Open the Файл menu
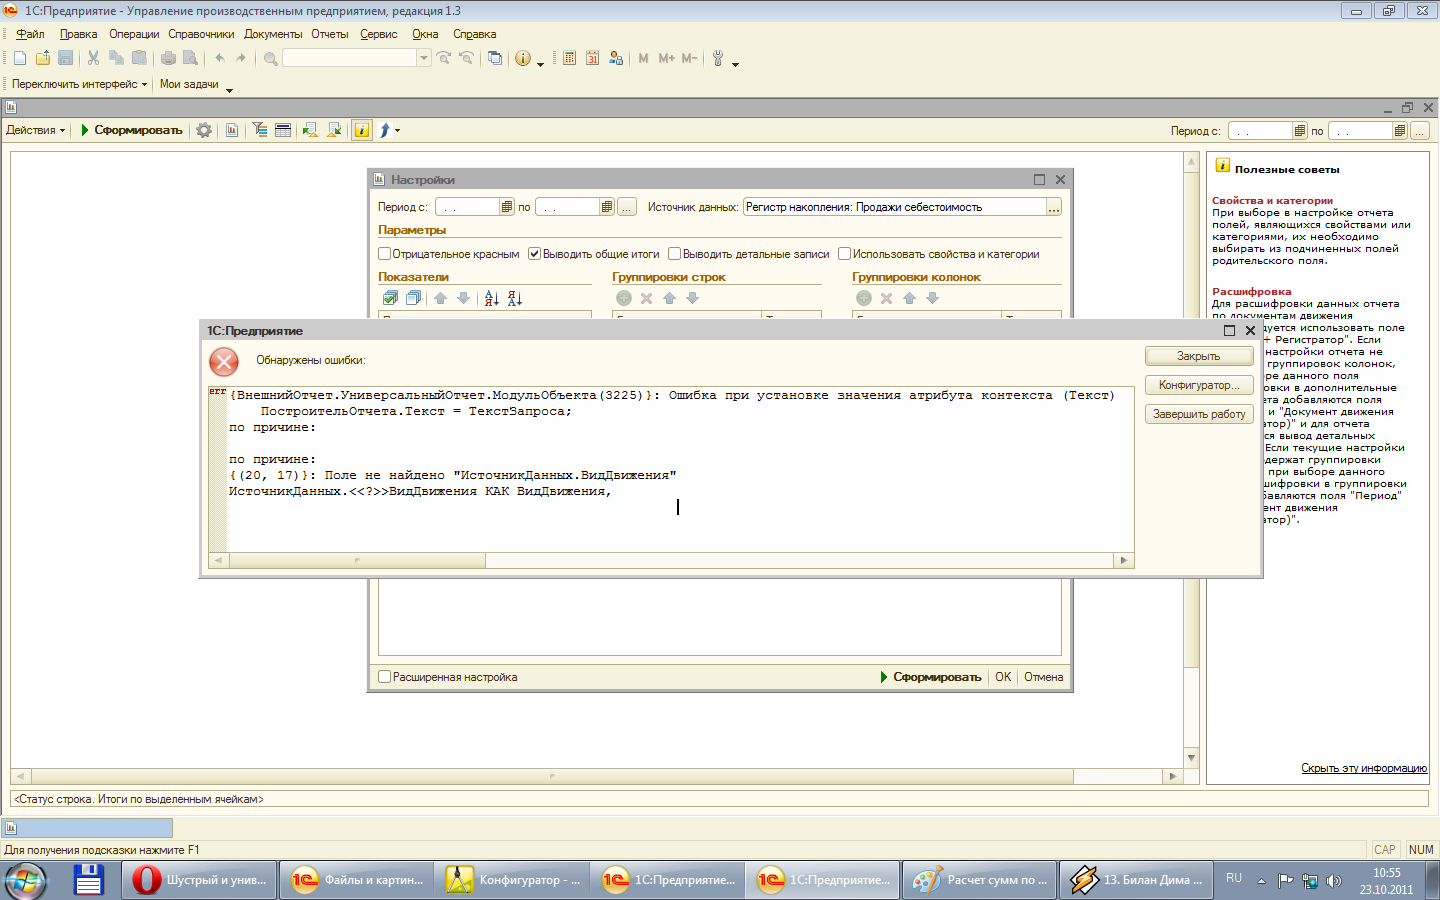1440x900 pixels. [30, 34]
